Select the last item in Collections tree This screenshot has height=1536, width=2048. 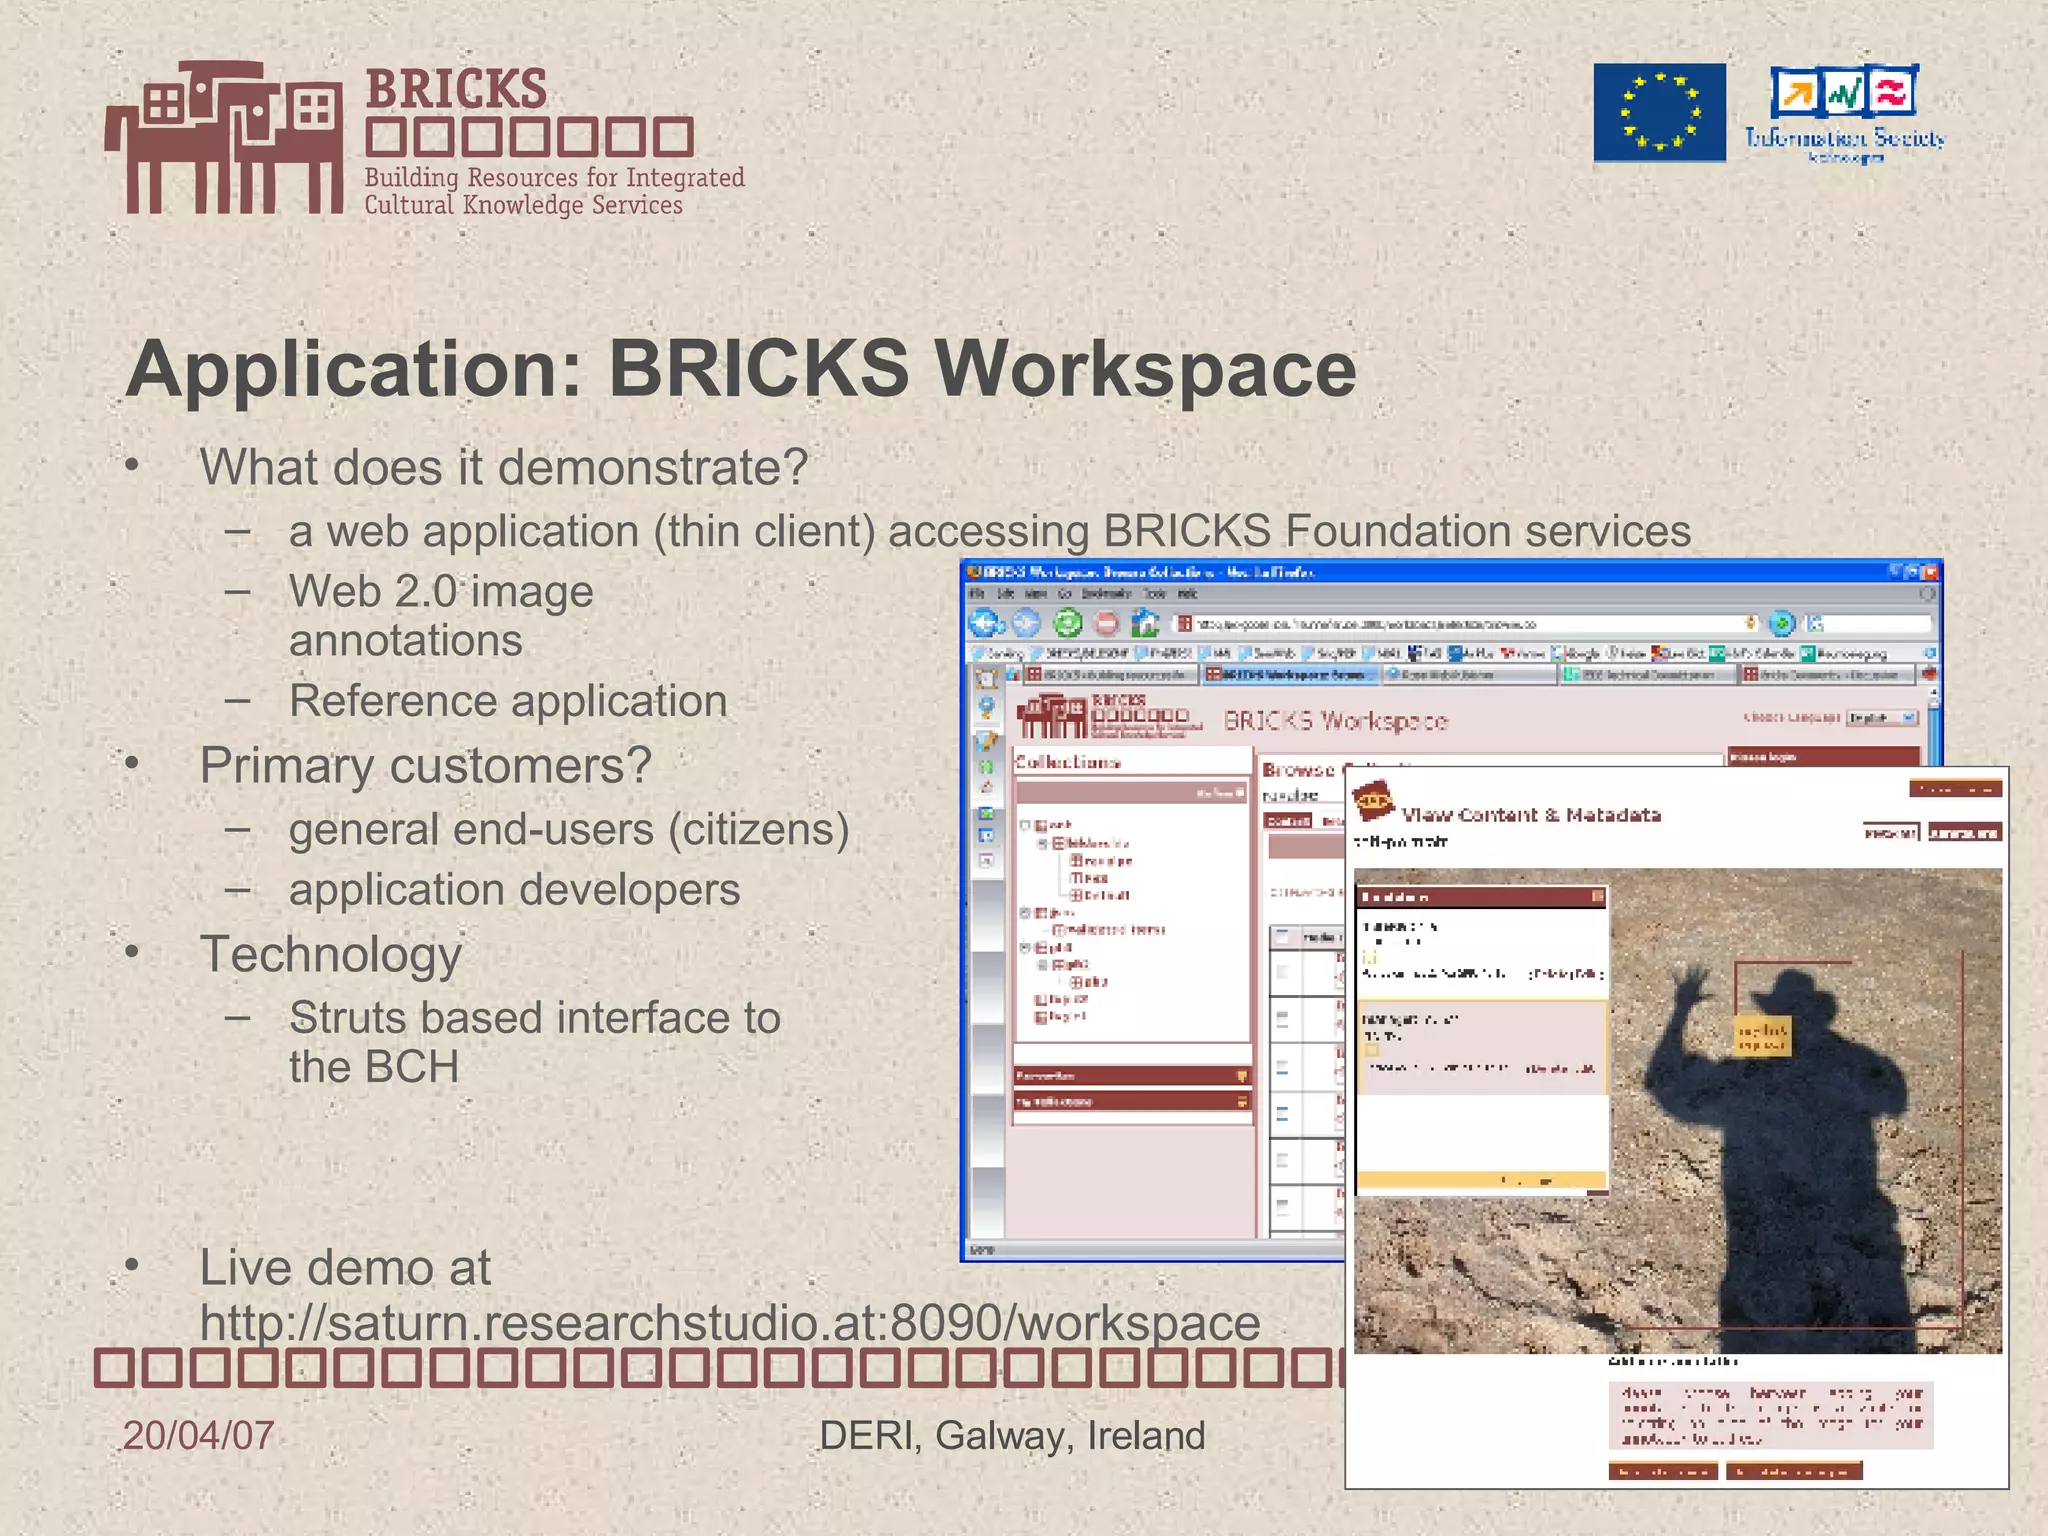point(1061,1016)
